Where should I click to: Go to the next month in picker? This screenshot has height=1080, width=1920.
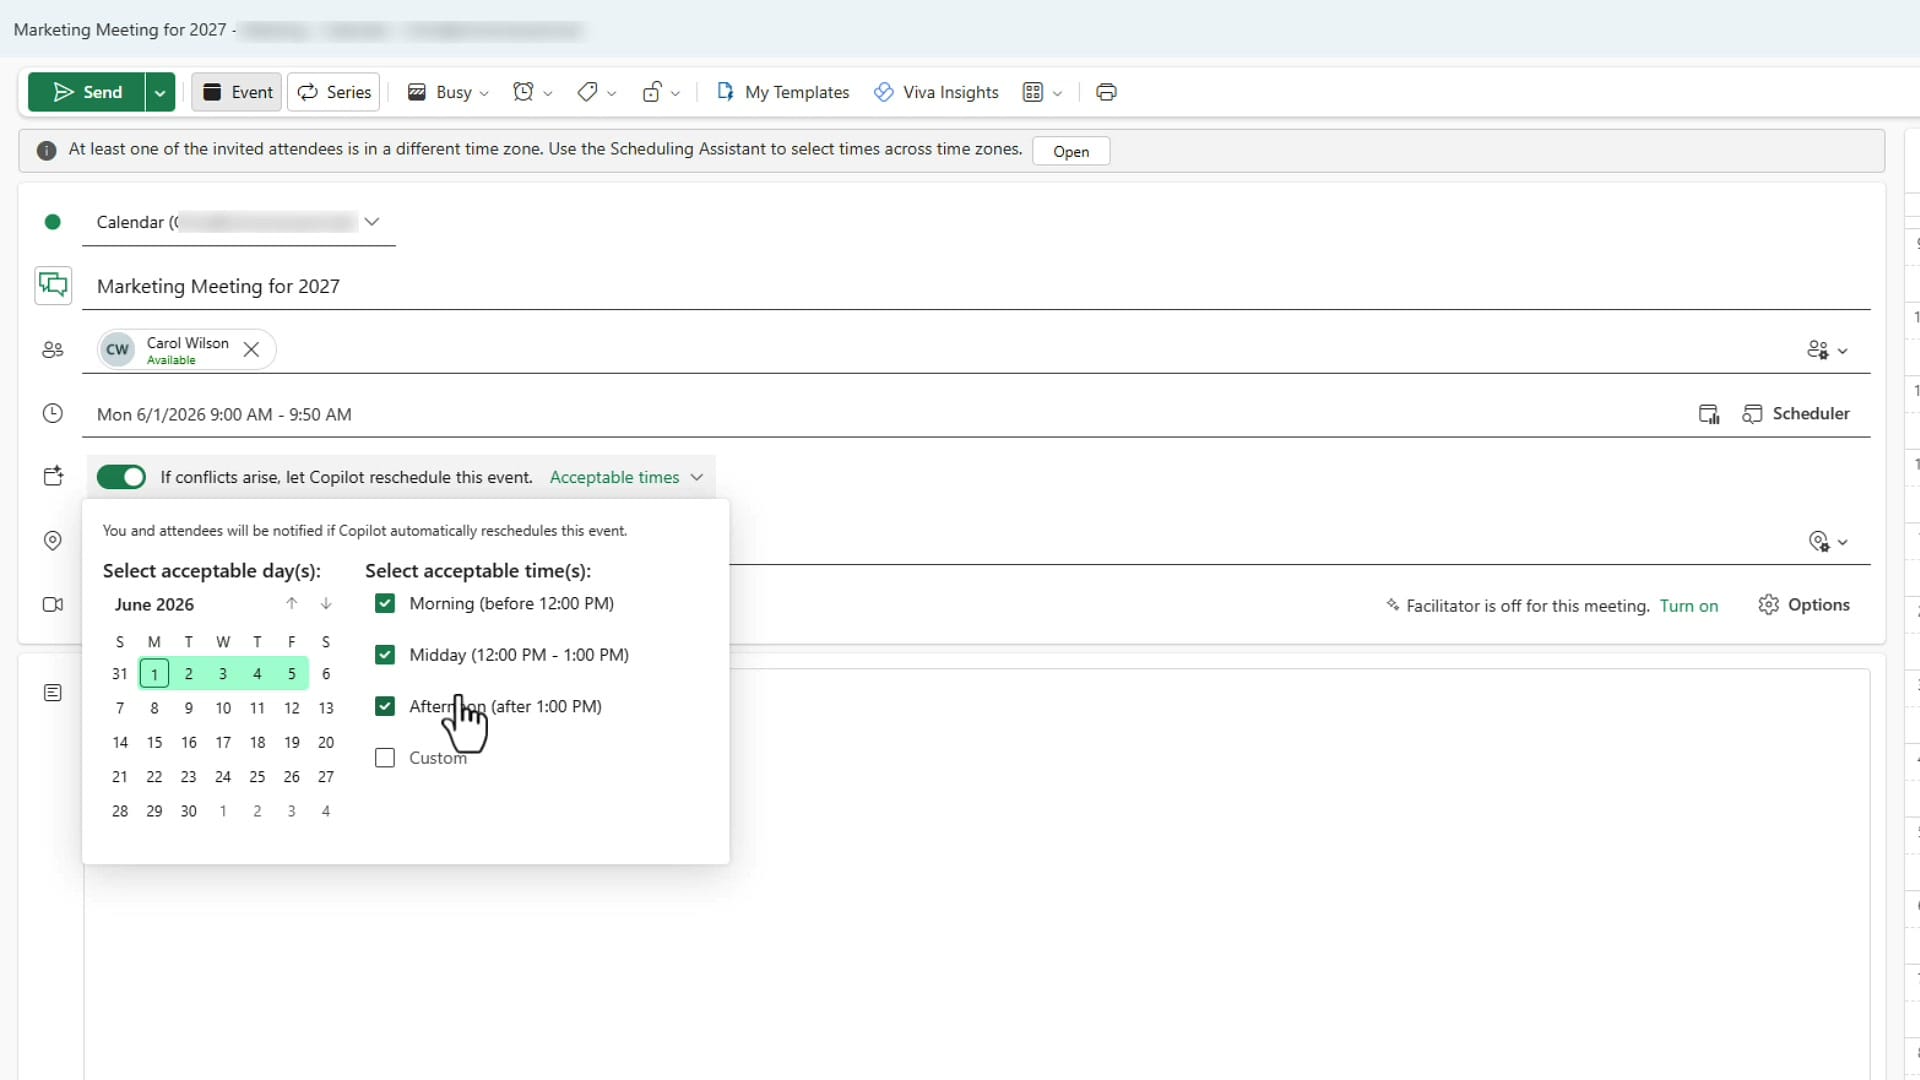tap(326, 604)
